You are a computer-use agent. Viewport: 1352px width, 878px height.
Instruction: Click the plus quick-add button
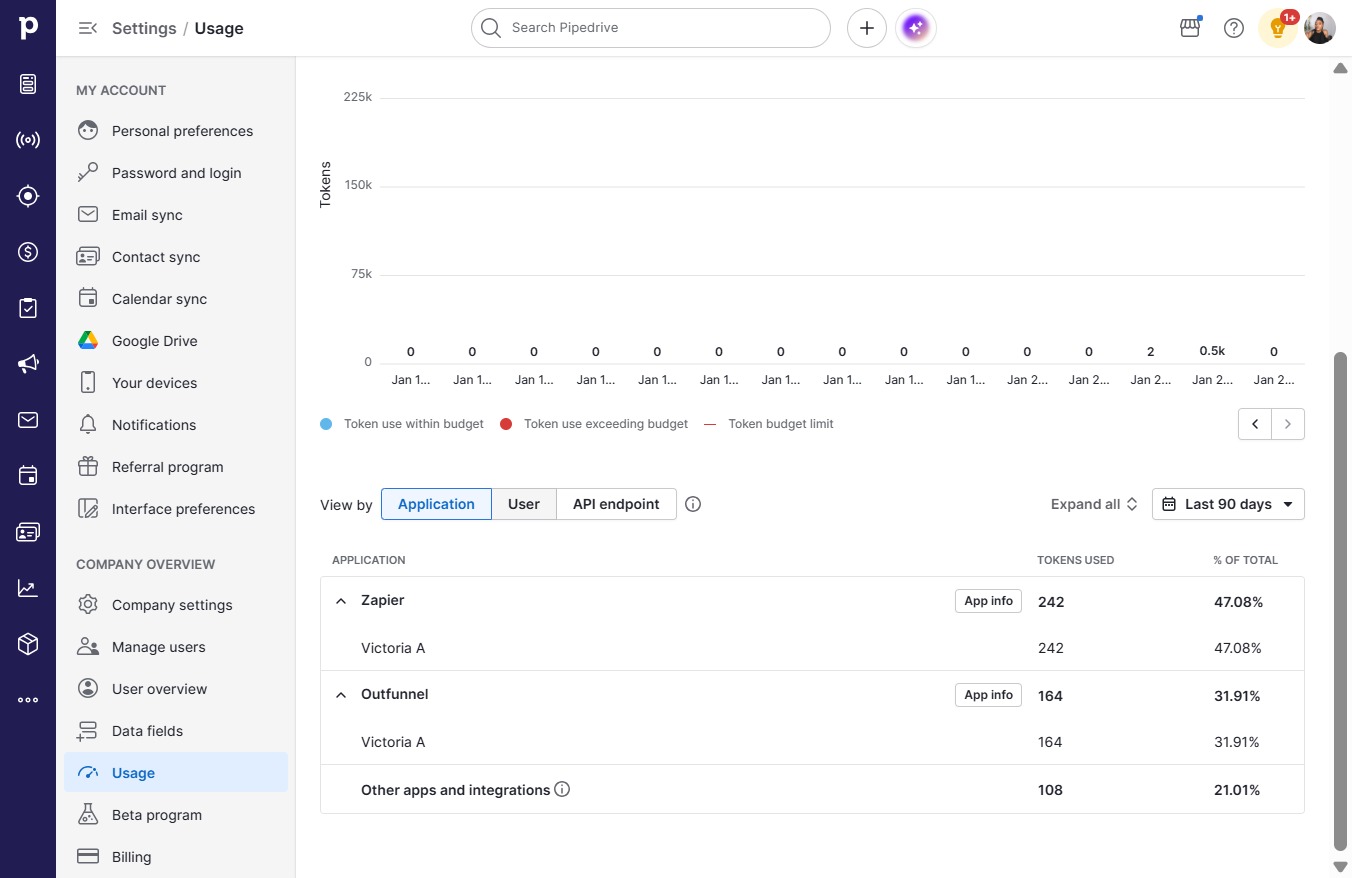[x=867, y=28]
